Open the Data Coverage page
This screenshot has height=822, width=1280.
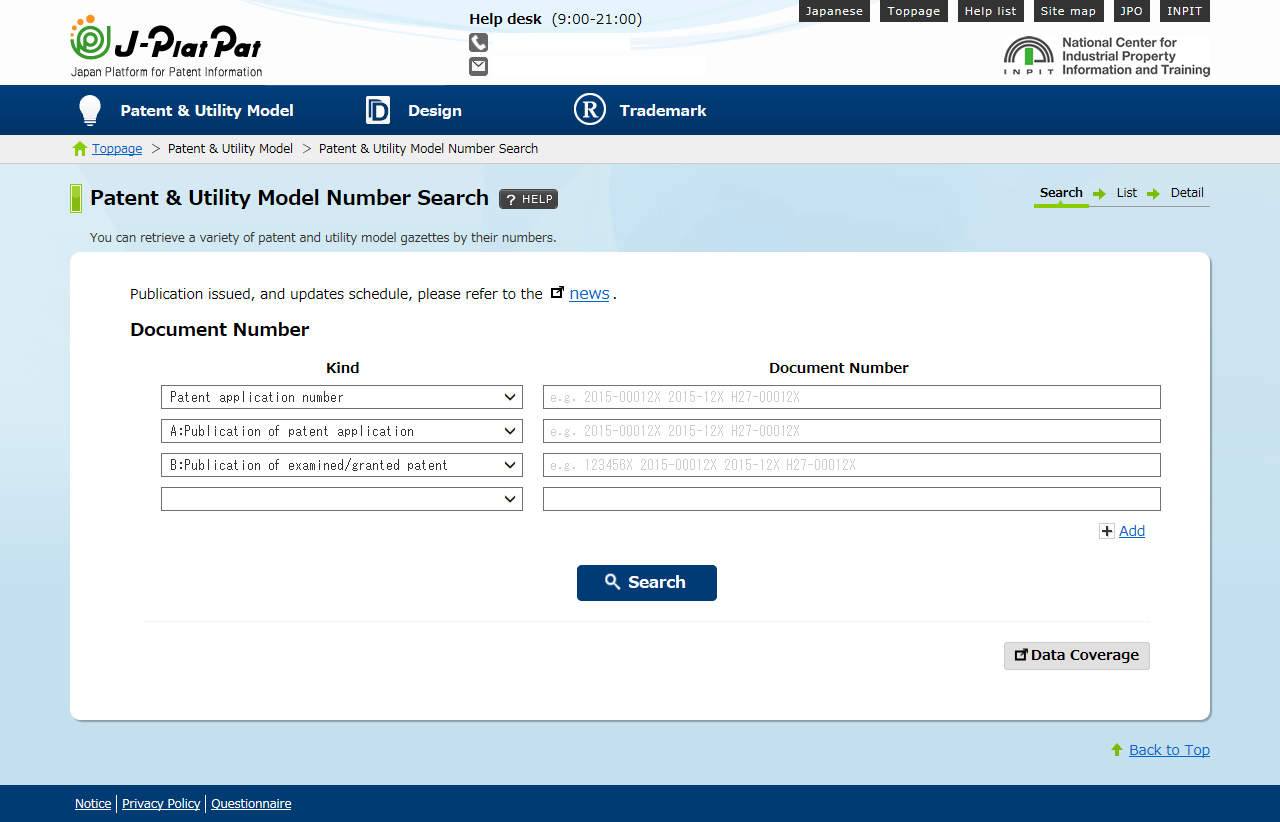pos(1076,655)
